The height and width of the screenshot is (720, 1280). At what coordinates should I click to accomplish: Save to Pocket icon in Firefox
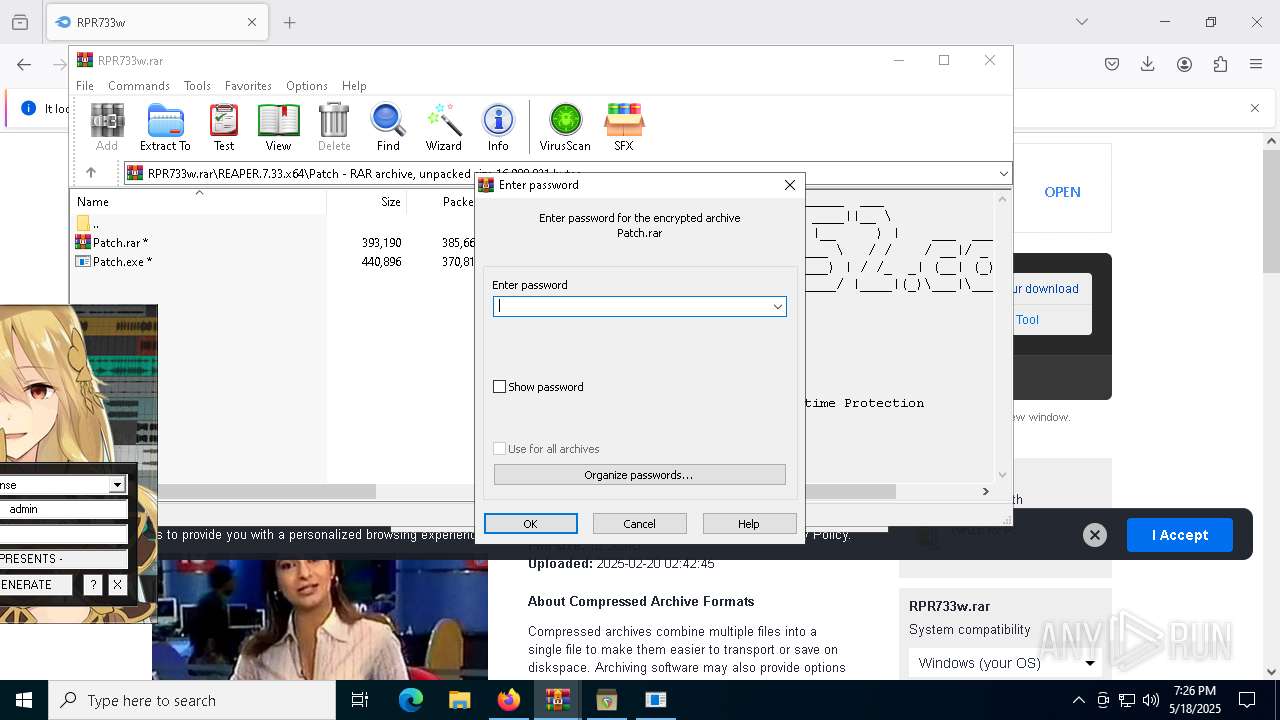1112,64
